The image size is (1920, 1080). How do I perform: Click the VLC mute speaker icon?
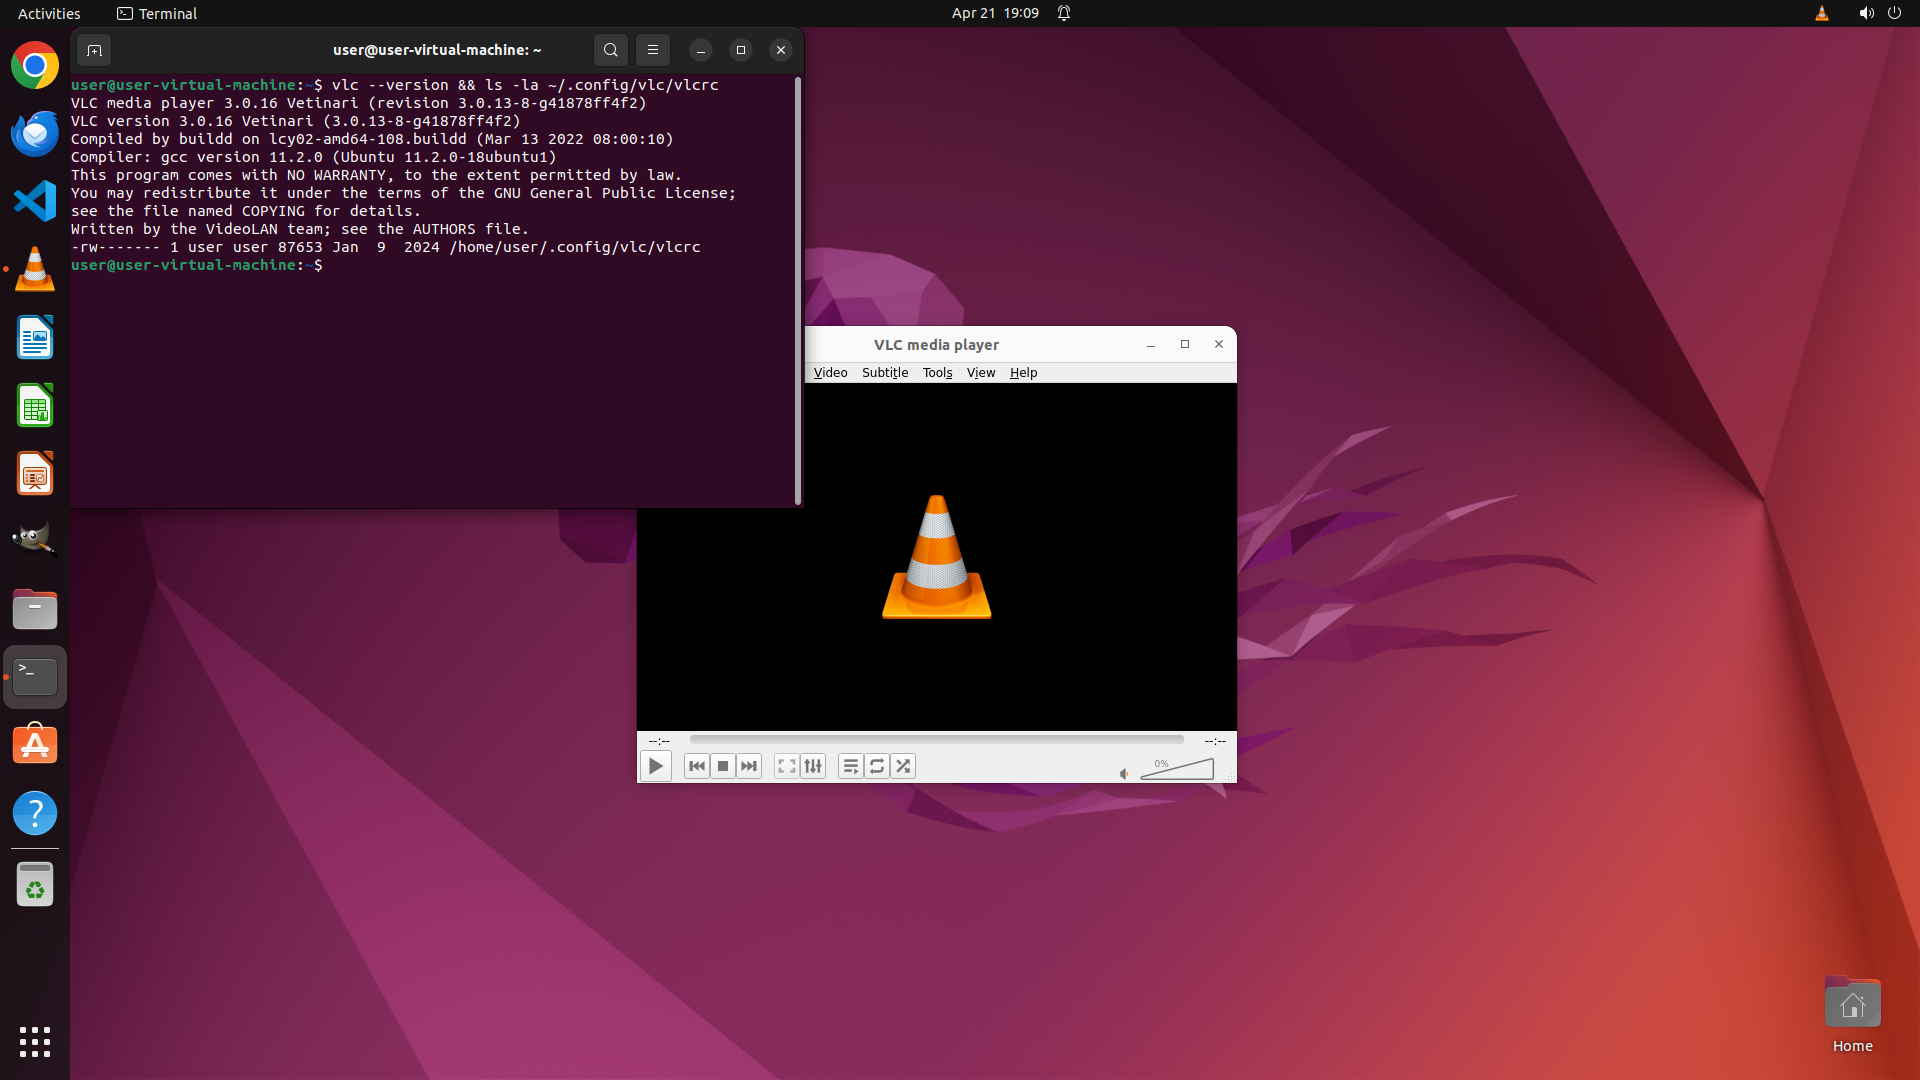tap(1124, 773)
